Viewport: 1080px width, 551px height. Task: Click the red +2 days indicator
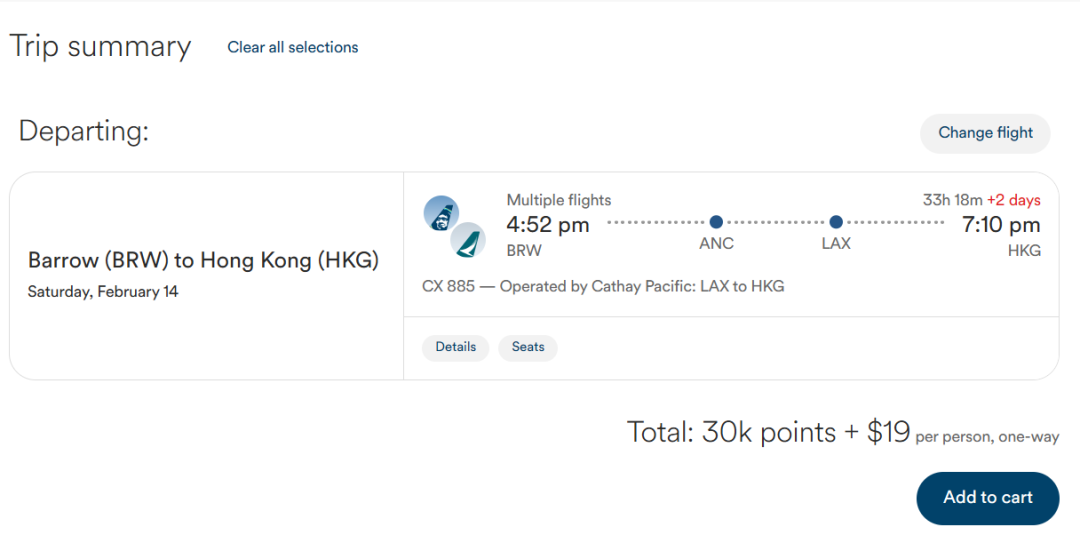[x=1014, y=200]
